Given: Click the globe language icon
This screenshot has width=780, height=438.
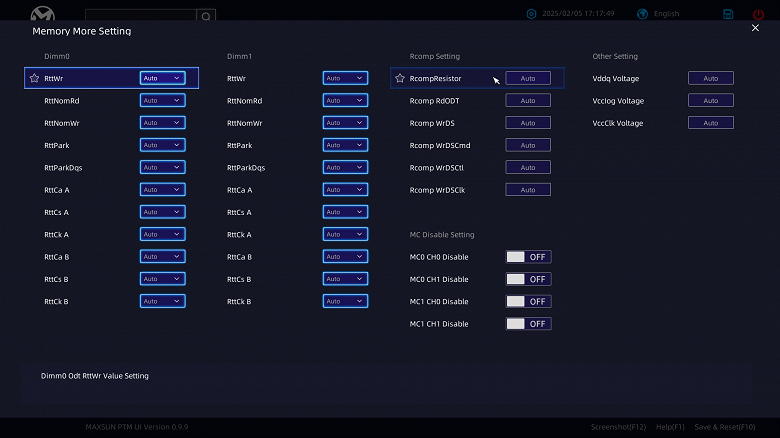Looking at the screenshot, I should pyautogui.click(x=642, y=14).
